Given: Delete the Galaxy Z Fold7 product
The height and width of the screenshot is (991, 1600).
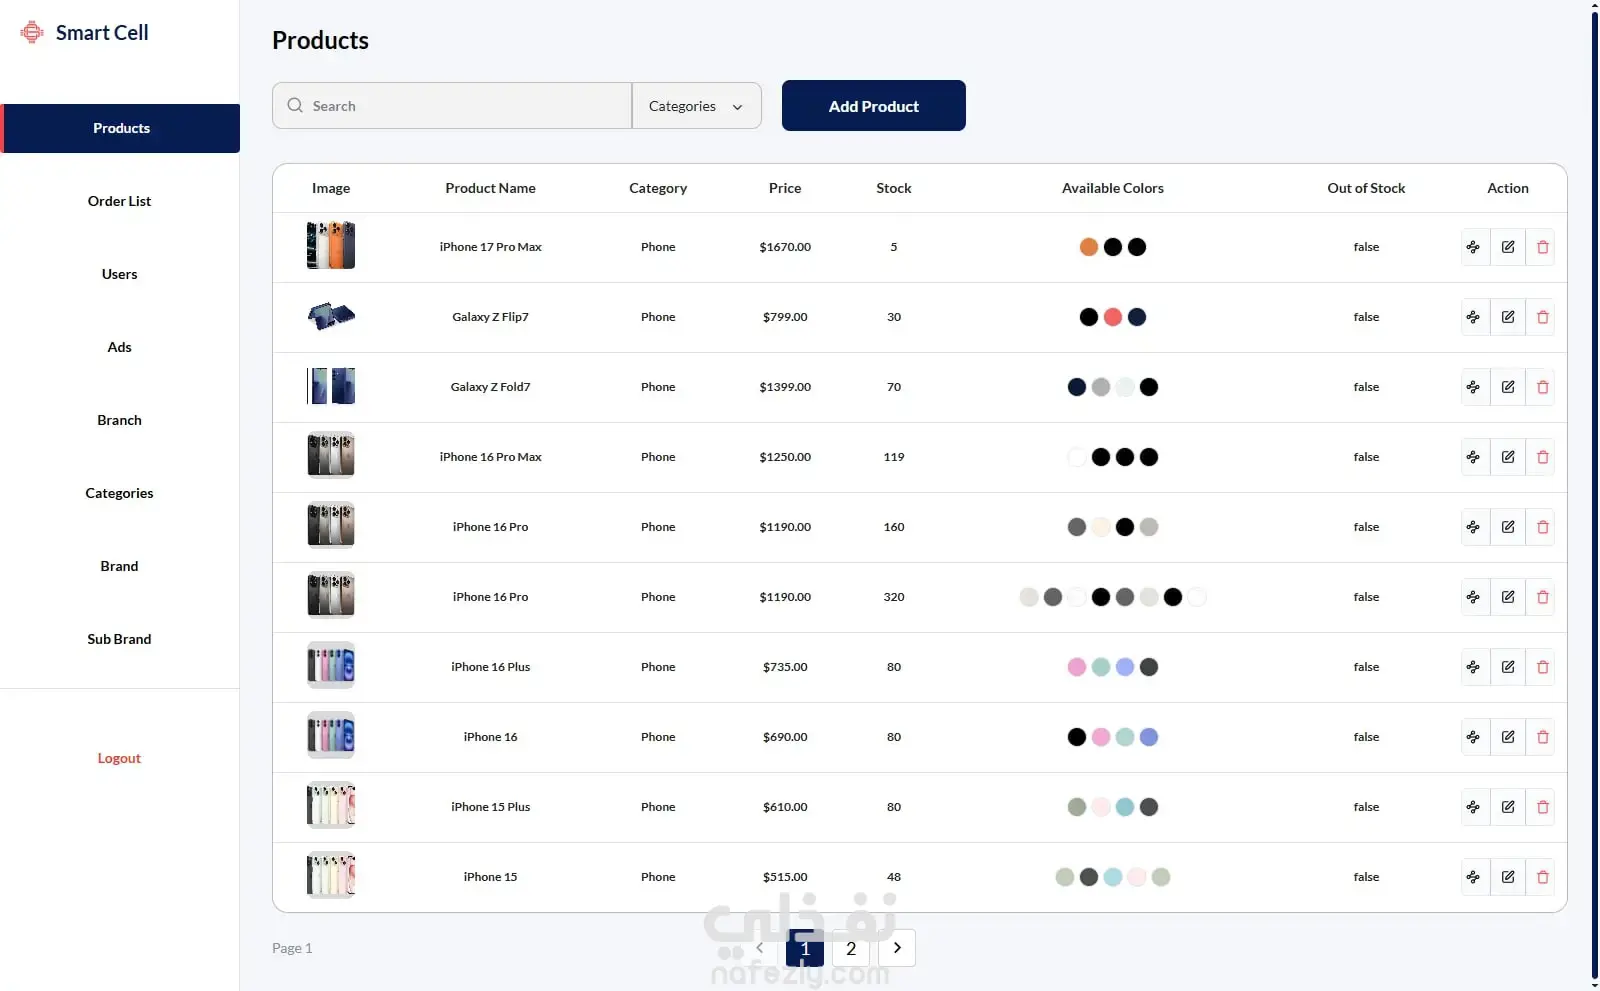Looking at the screenshot, I should pos(1542,387).
